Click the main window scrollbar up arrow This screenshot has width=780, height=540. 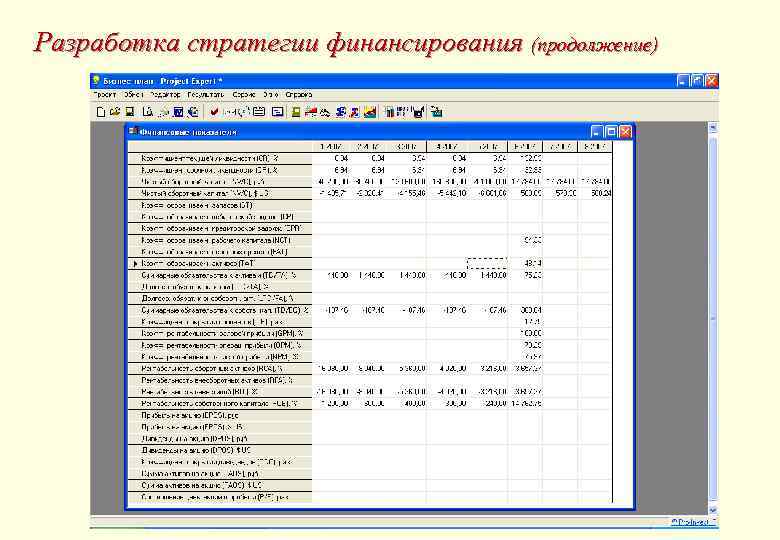pyautogui.click(x=713, y=128)
